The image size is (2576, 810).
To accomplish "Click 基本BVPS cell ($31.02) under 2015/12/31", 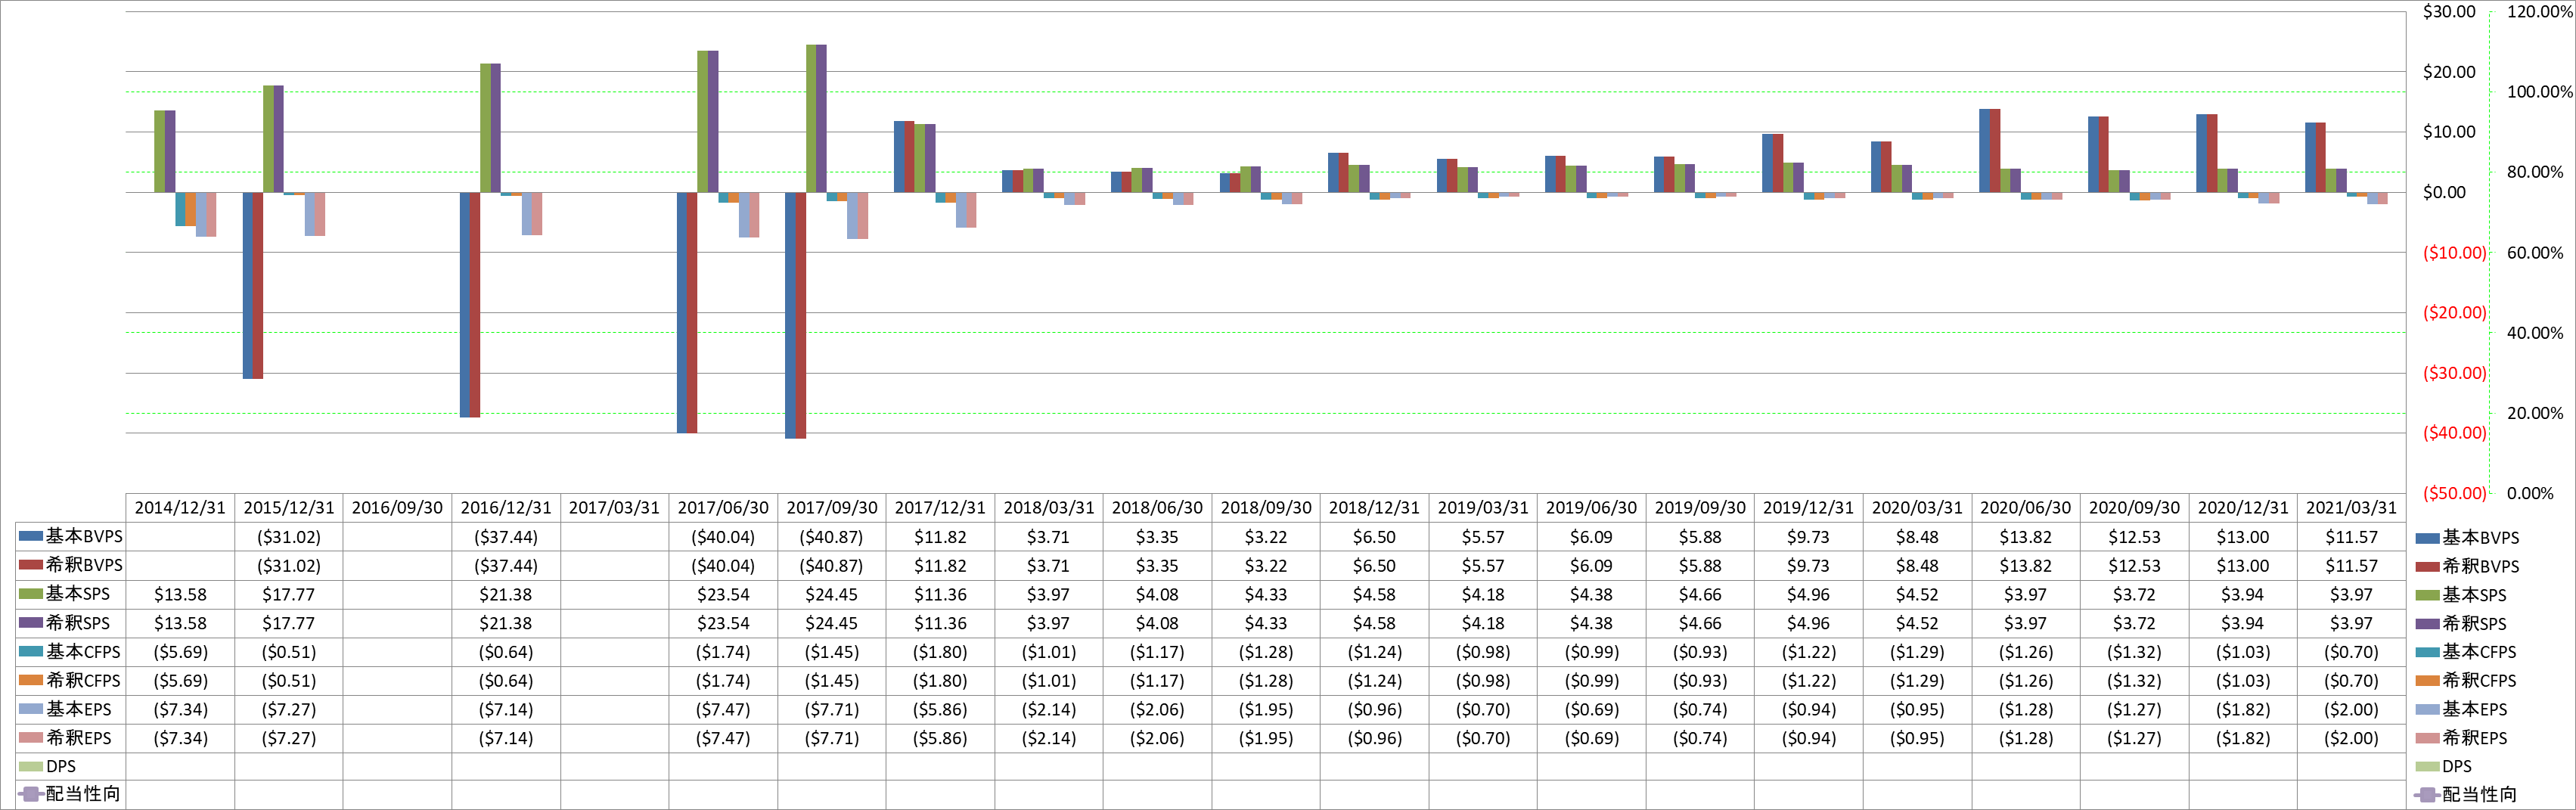I will [289, 537].
